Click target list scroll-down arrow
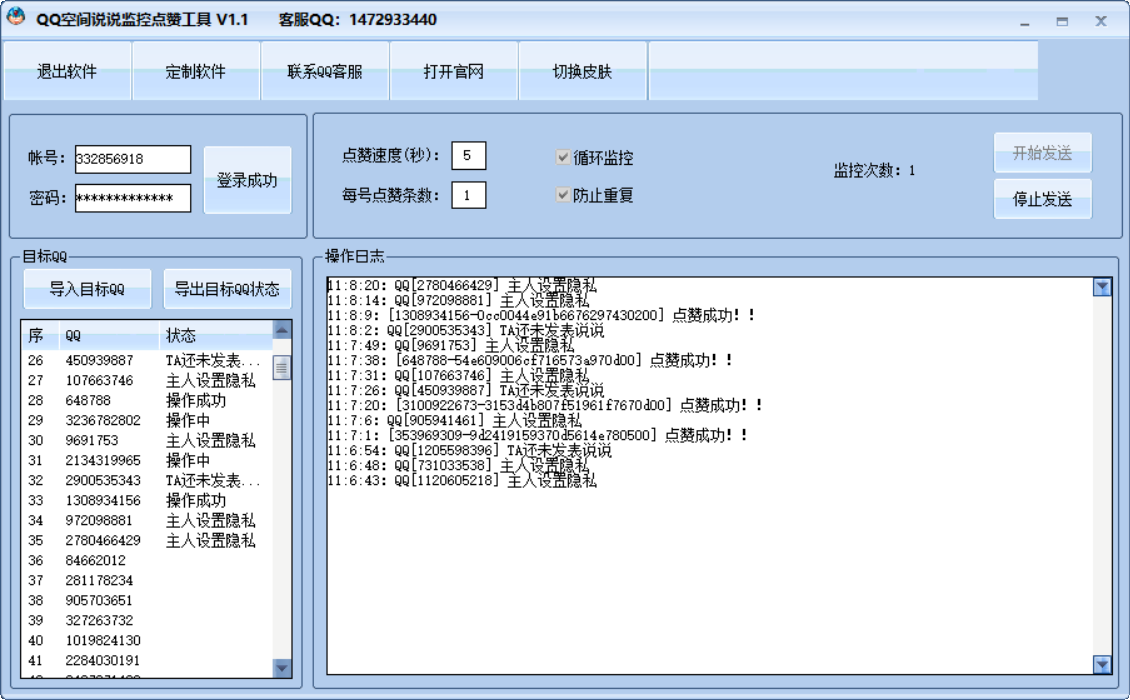The height and width of the screenshot is (700, 1130). coord(282,668)
